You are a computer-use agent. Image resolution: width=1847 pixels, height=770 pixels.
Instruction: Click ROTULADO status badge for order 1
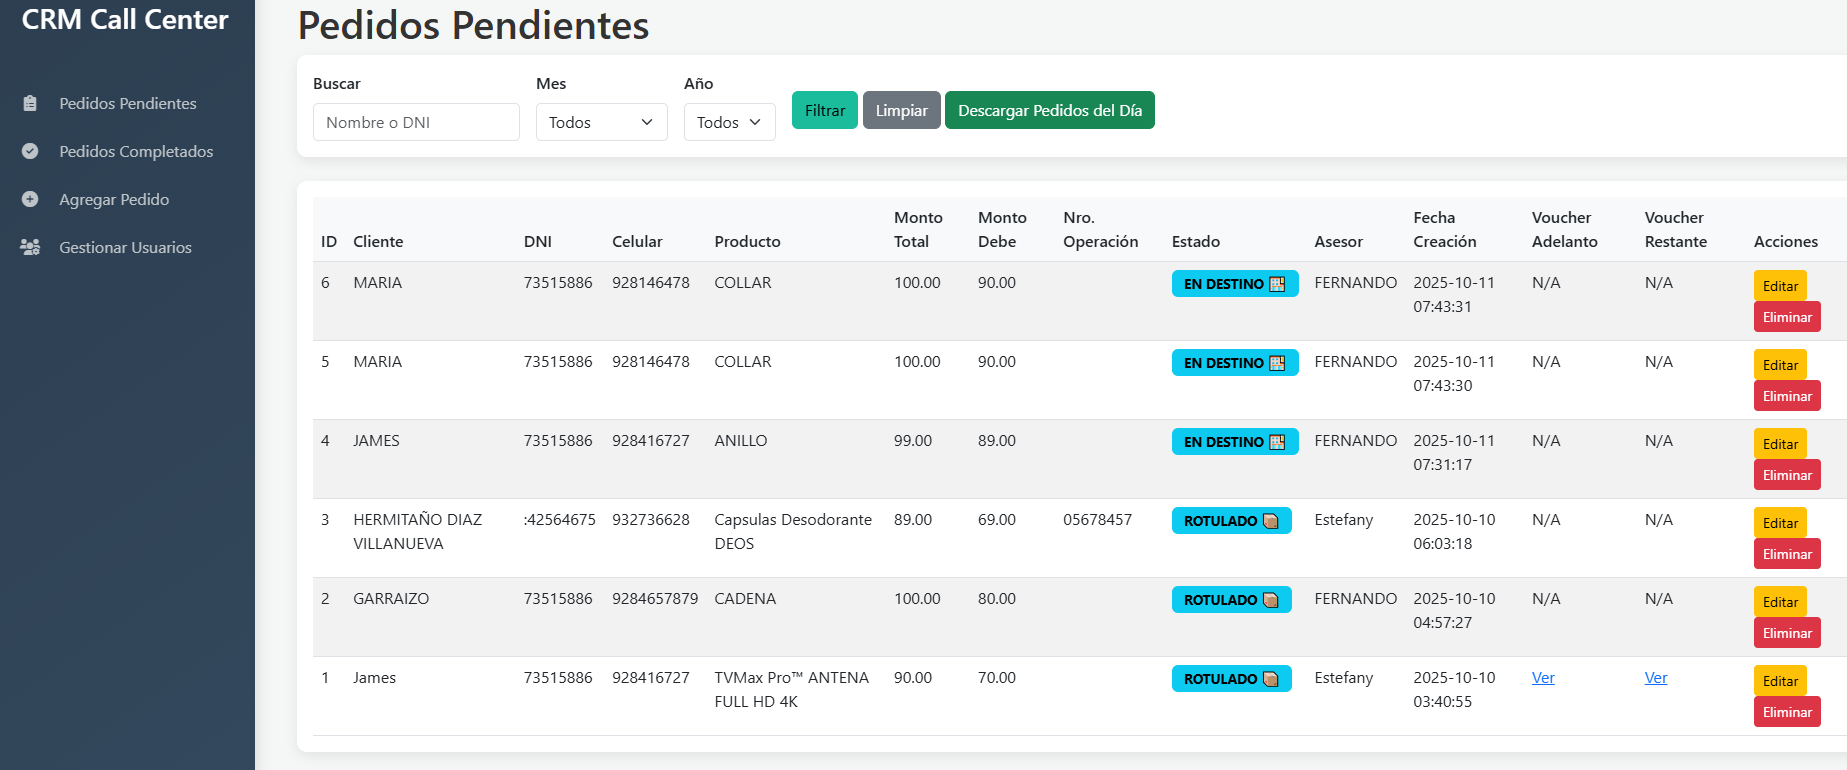tap(1231, 679)
